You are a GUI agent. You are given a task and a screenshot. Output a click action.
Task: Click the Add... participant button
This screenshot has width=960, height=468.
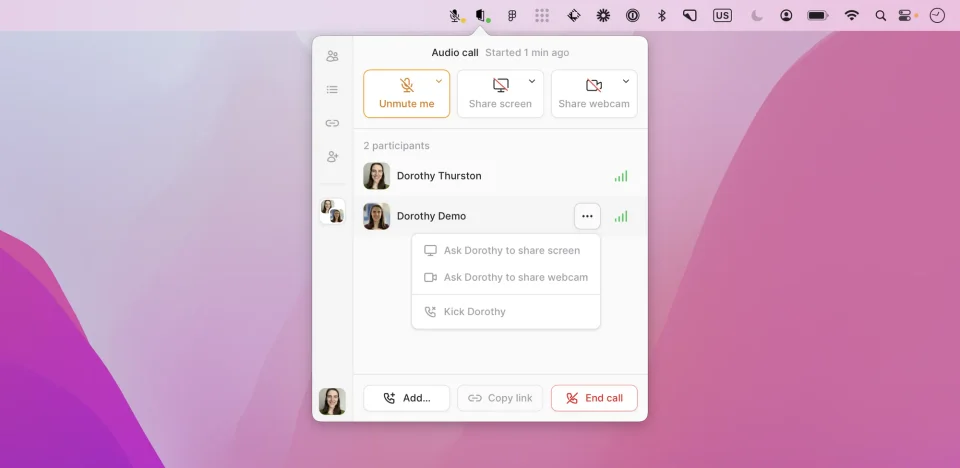coord(407,398)
